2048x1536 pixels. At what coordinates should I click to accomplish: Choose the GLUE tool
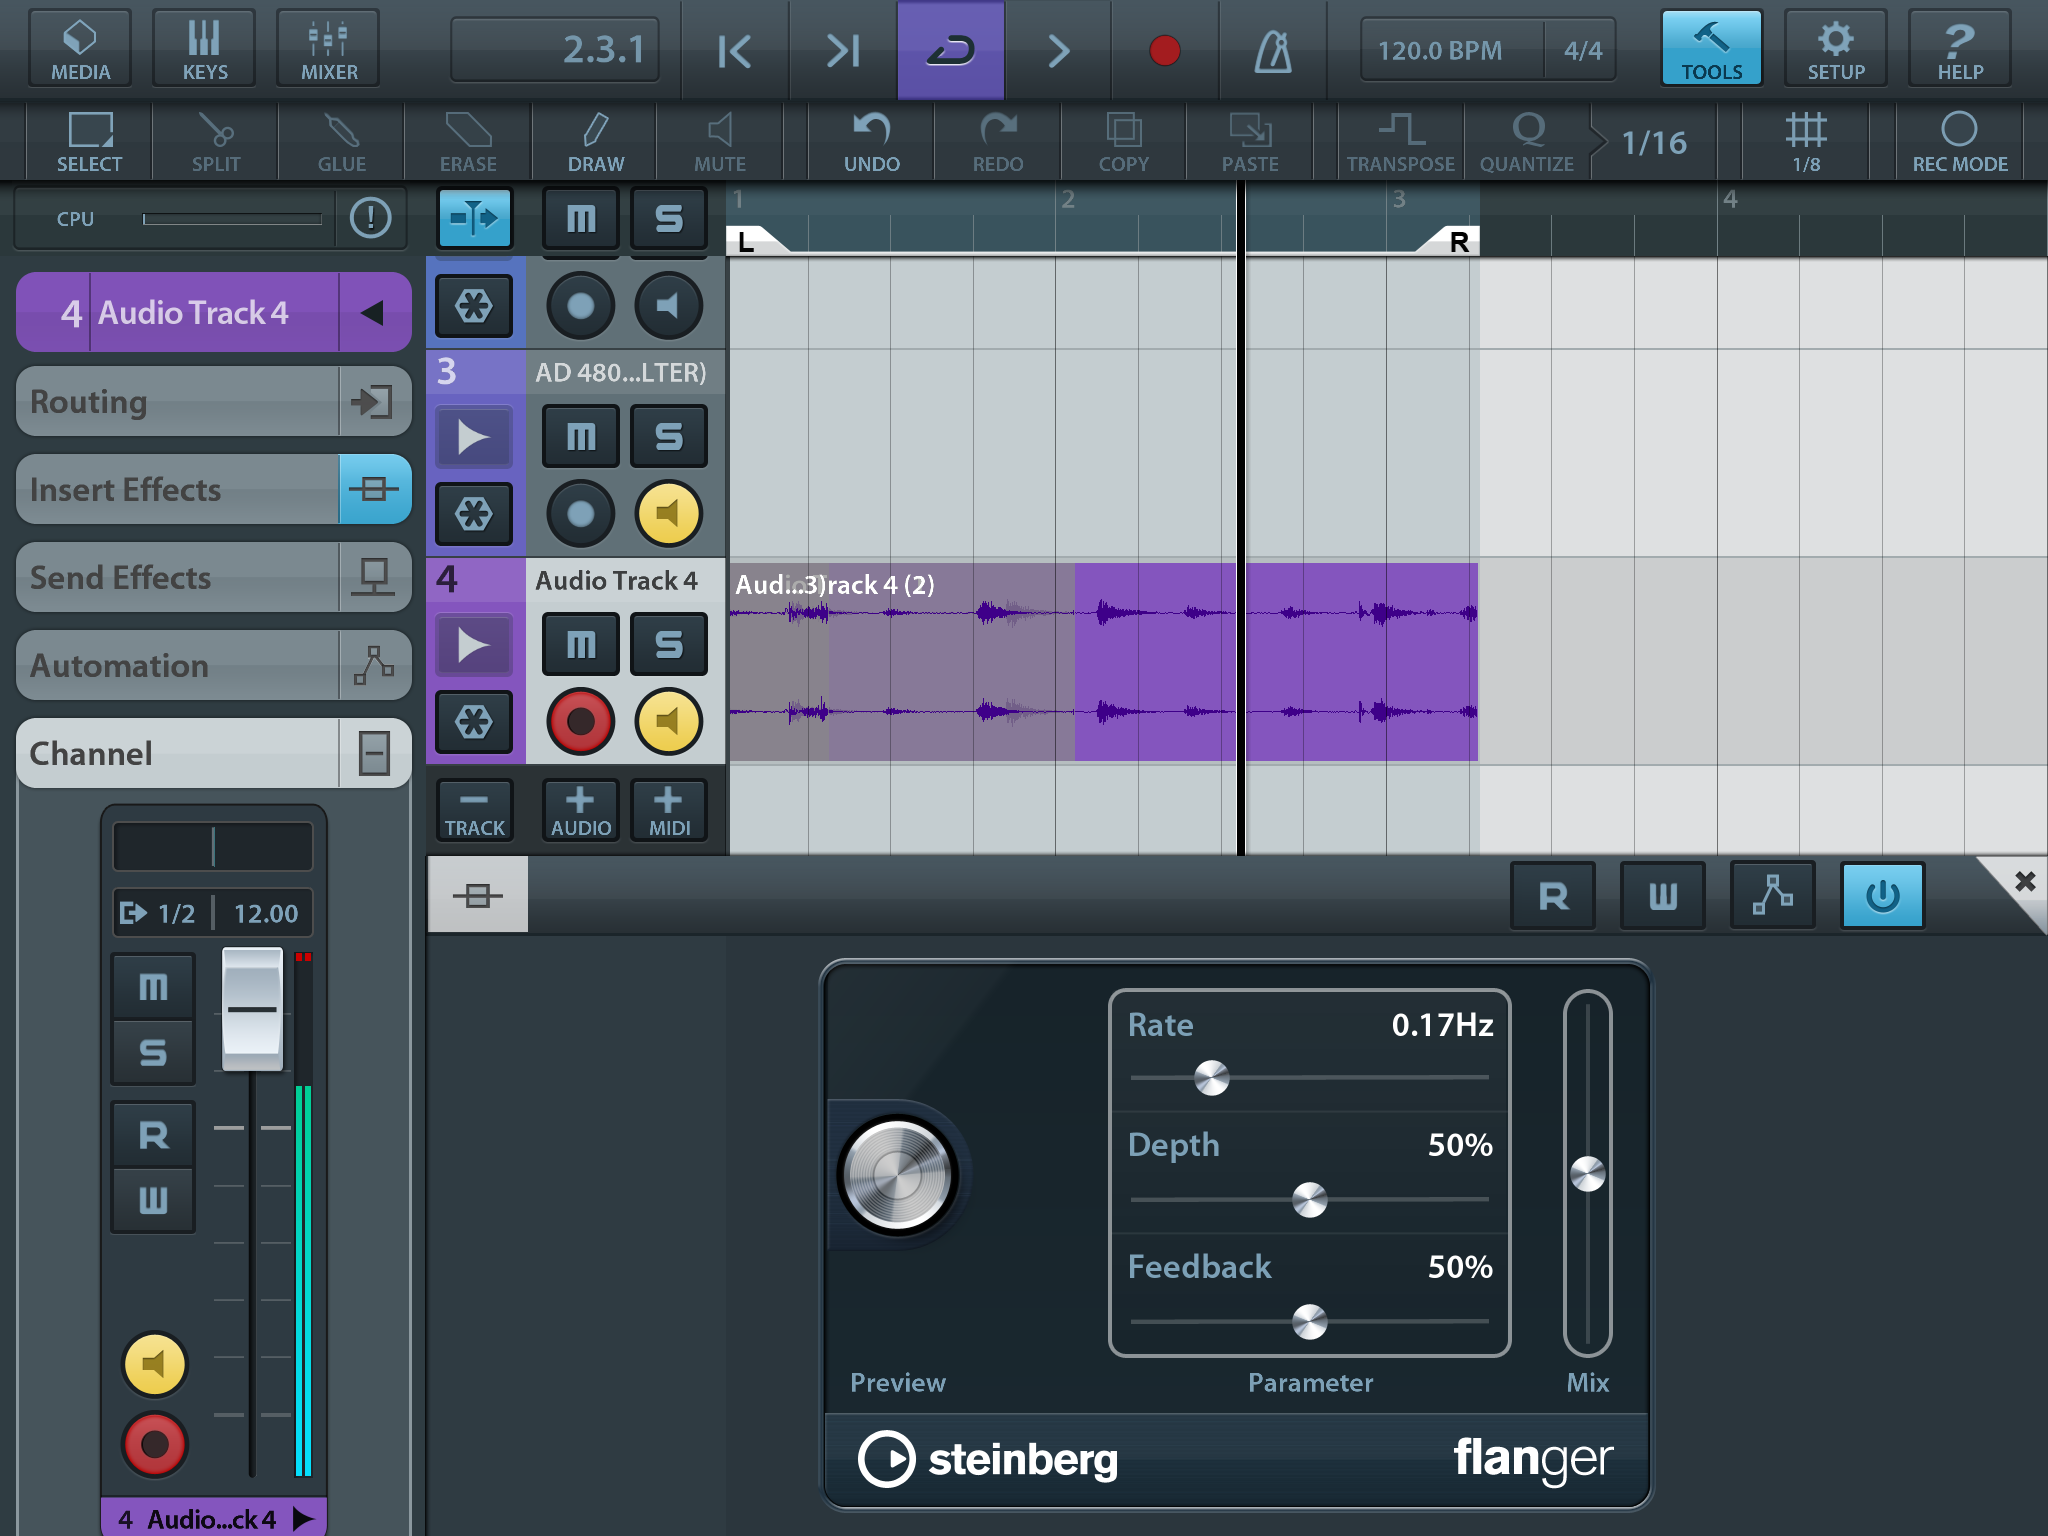(342, 142)
